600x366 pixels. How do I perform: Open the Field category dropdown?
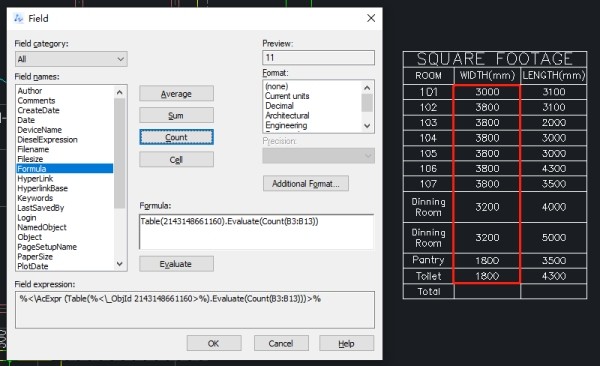(71, 59)
